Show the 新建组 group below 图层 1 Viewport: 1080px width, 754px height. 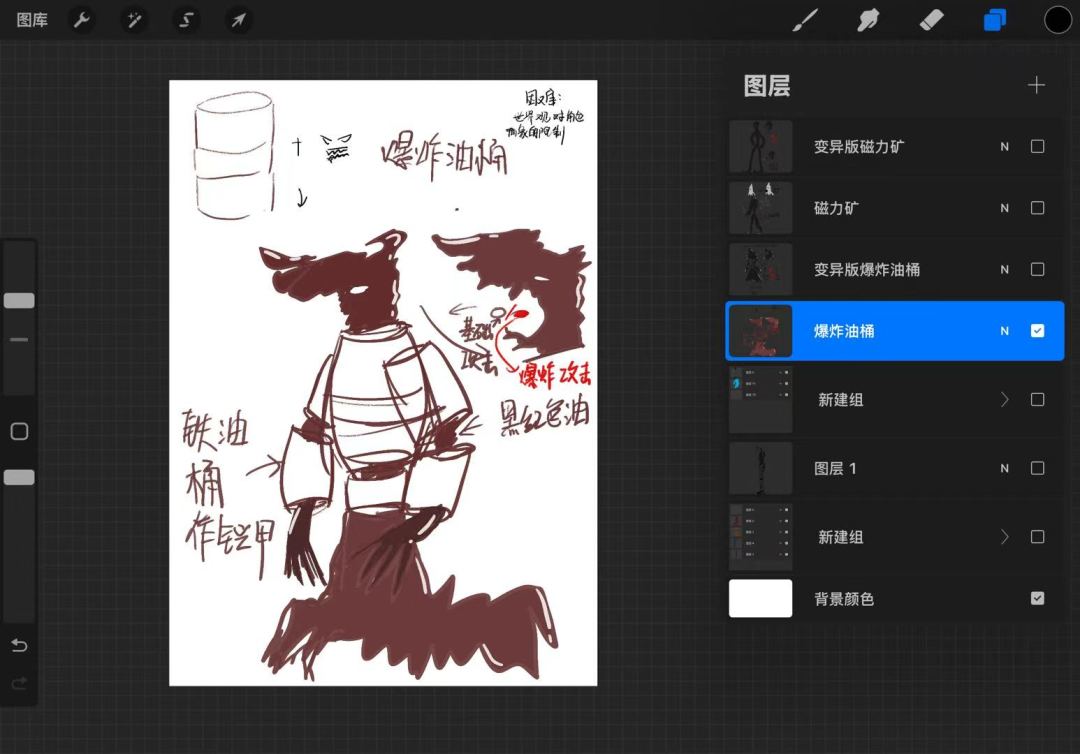1037,536
